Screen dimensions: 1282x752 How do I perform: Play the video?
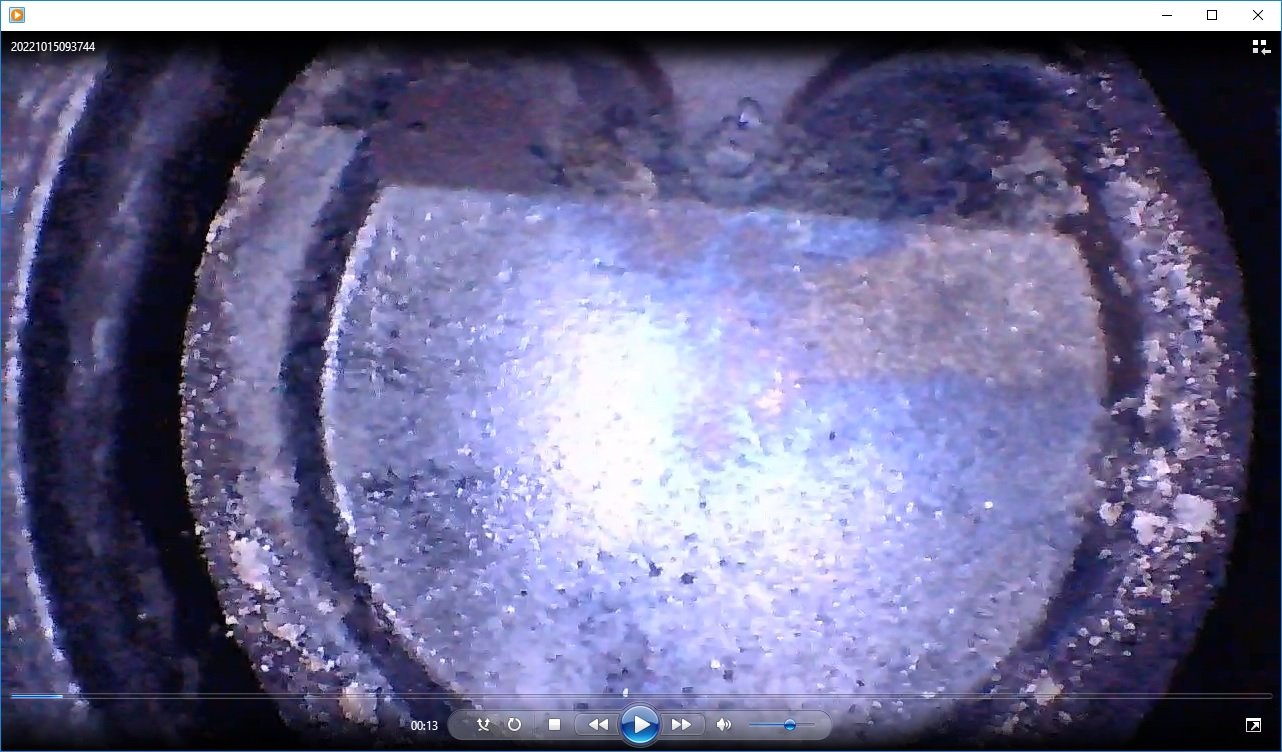click(x=640, y=725)
